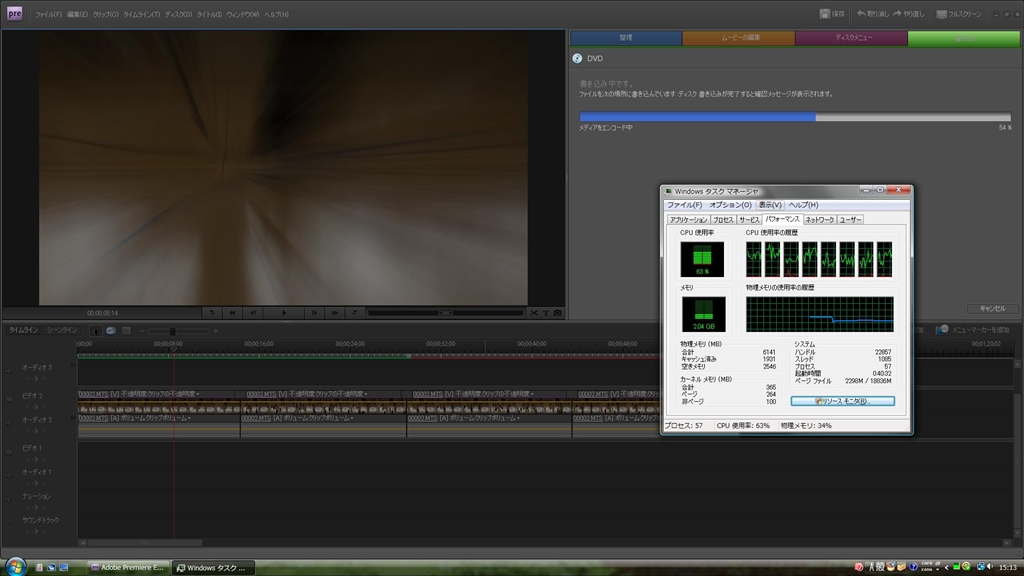Select the arrow Selection tool in the timeline
1024x576 pixels.
click(96, 330)
